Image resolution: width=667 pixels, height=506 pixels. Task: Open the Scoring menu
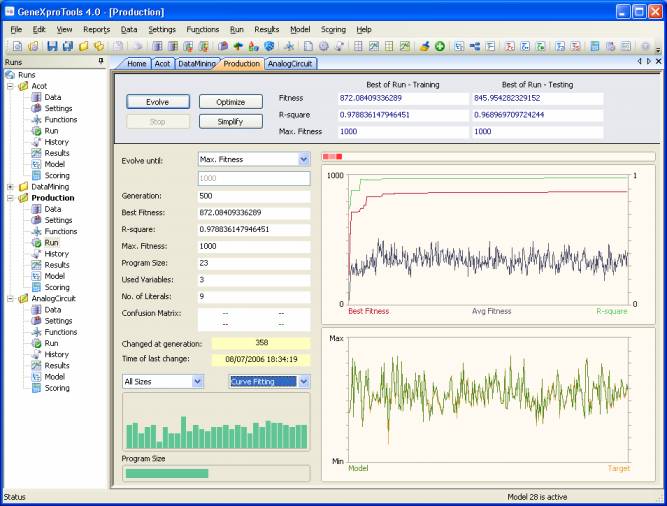pos(333,29)
